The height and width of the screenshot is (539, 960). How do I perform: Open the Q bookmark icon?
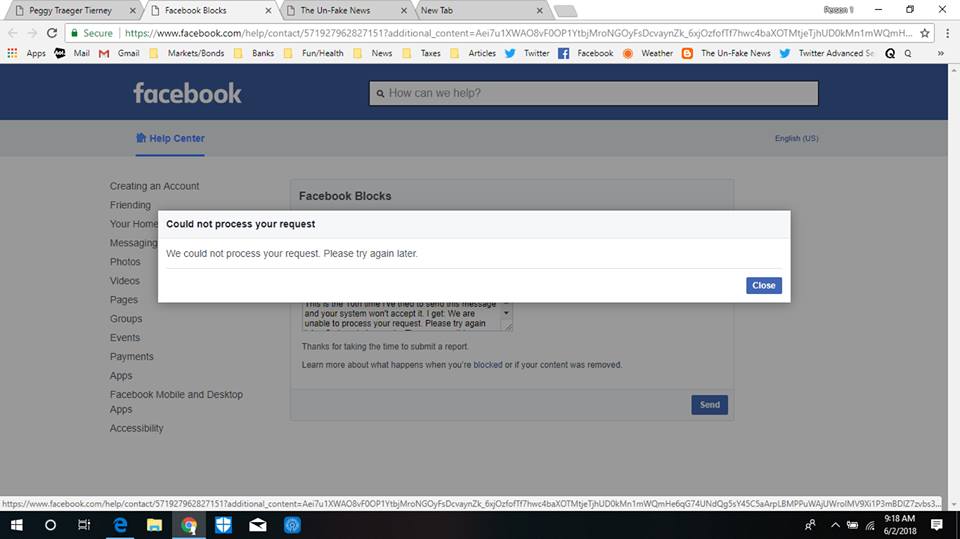pyautogui.click(x=890, y=53)
